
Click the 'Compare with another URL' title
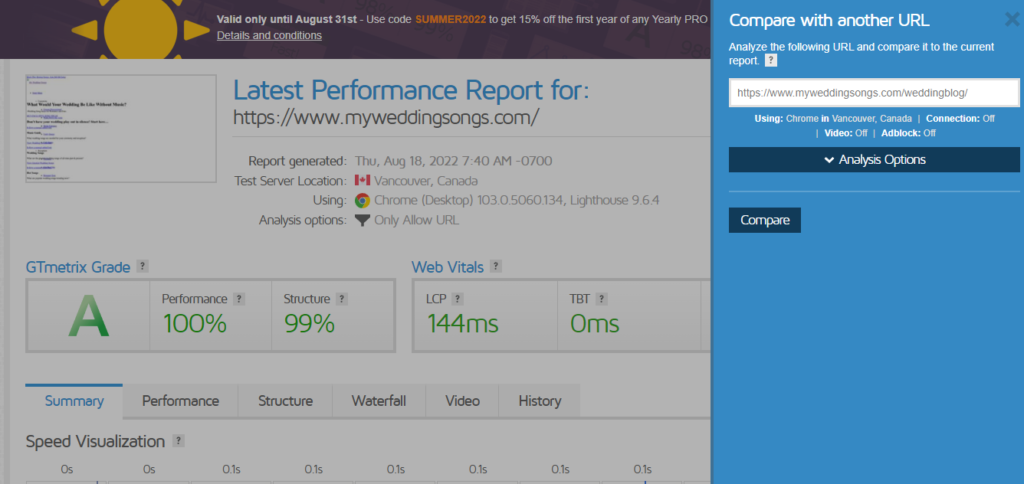tap(829, 20)
